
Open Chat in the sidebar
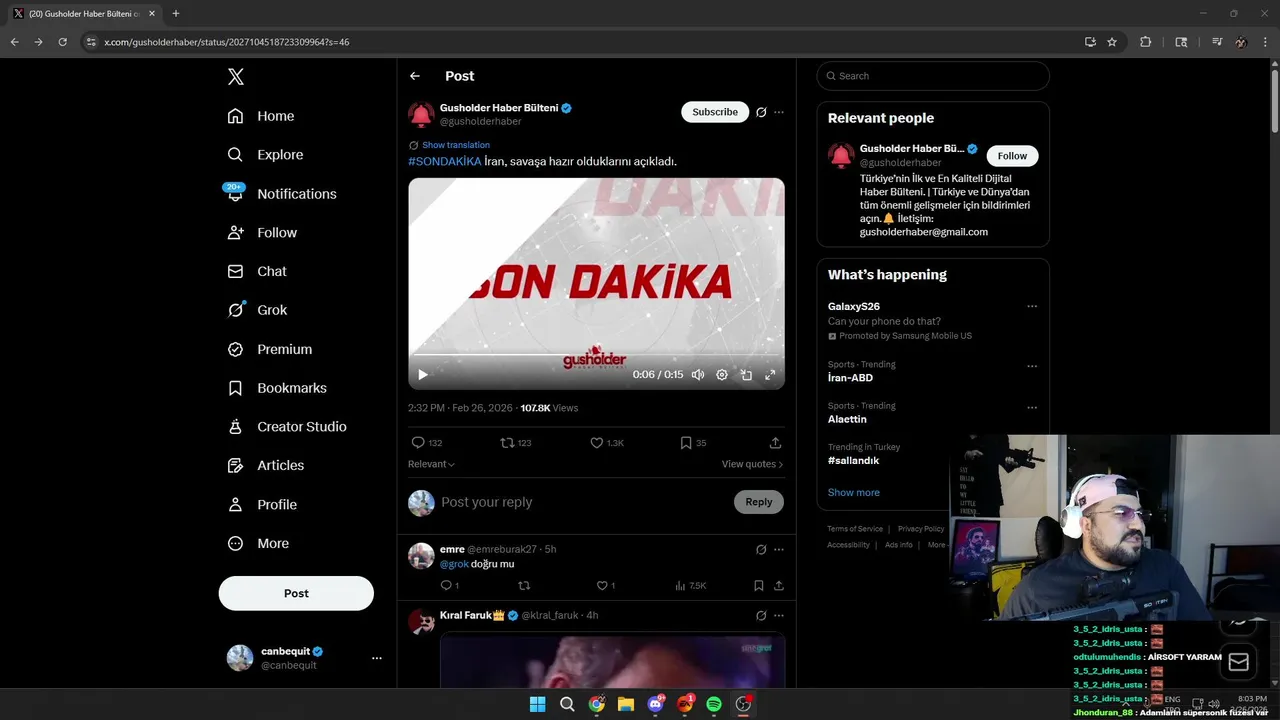(257, 271)
